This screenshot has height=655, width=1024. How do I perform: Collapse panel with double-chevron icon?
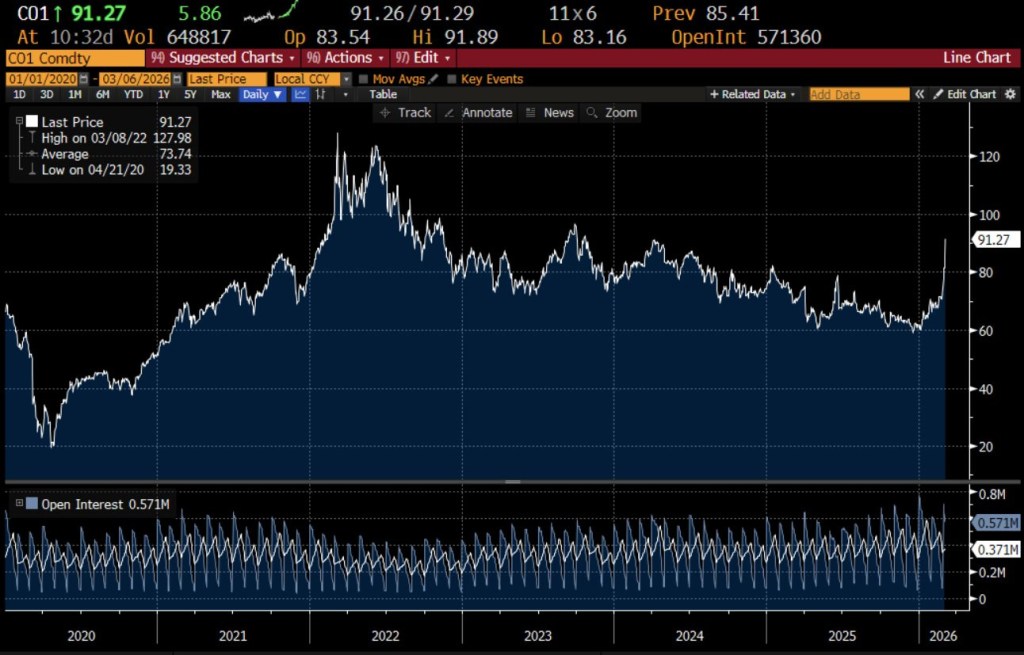click(x=919, y=94)
